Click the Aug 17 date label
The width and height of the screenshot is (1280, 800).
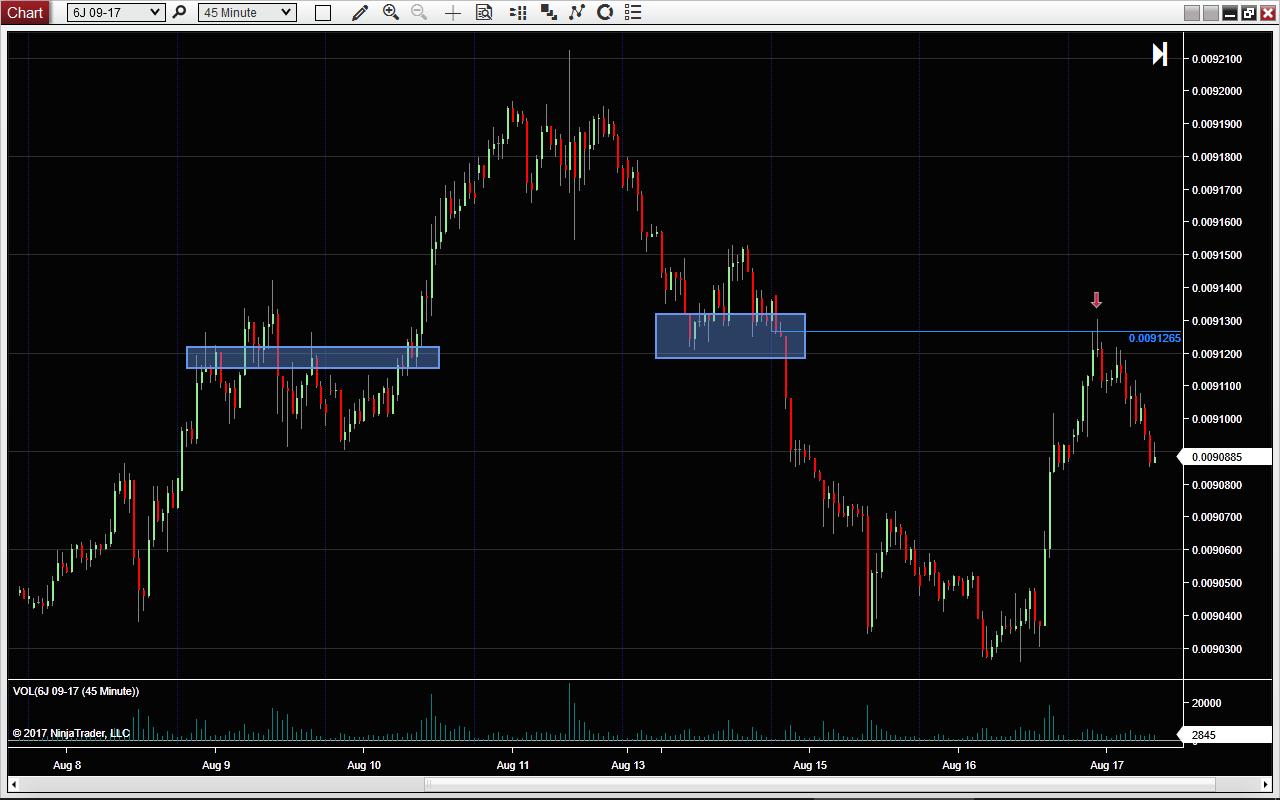point(1107,765)
